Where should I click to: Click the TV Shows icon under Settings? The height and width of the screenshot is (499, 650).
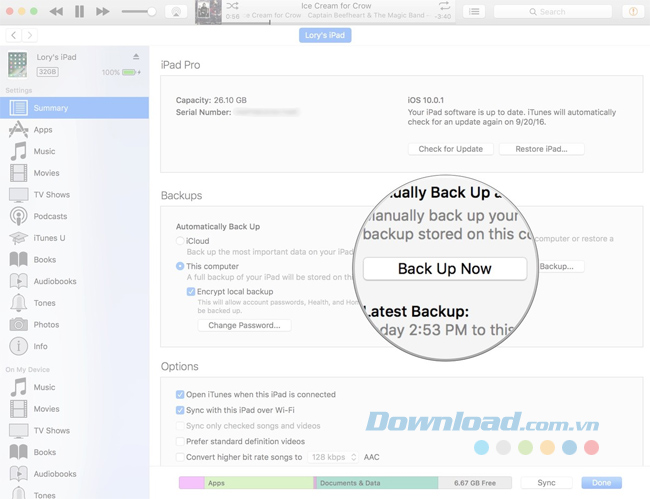(x=19, y=195)
